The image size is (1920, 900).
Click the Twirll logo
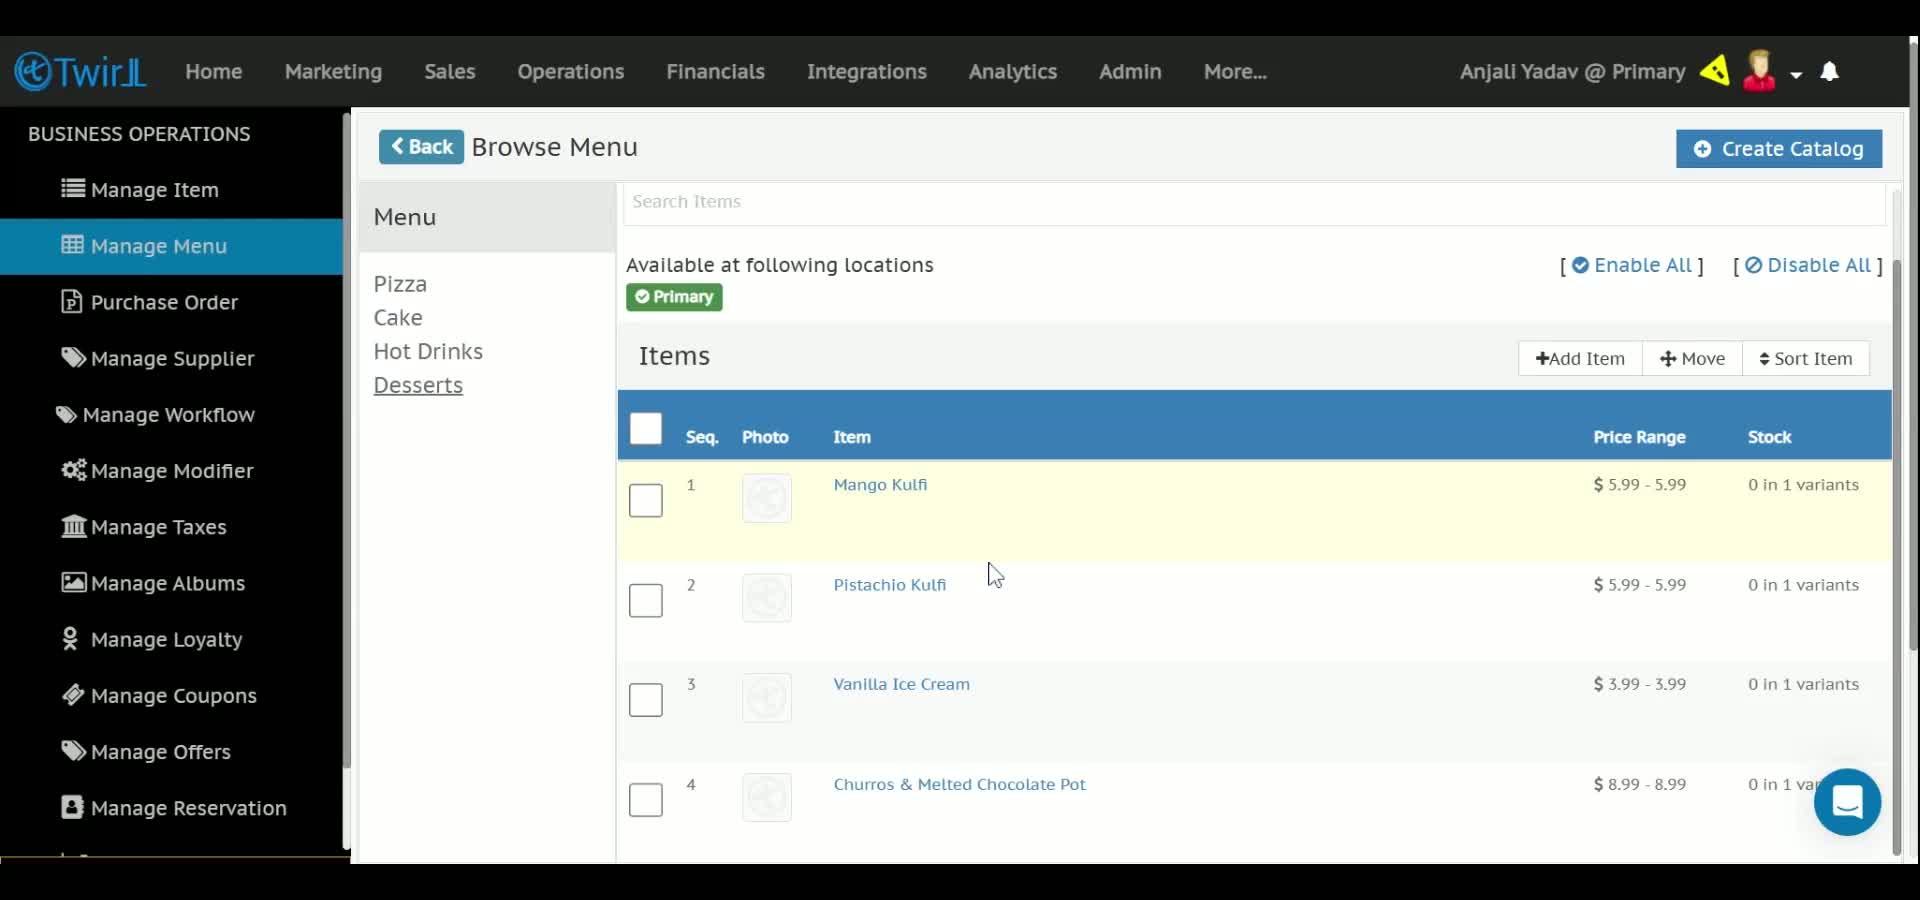coord(81,71)
